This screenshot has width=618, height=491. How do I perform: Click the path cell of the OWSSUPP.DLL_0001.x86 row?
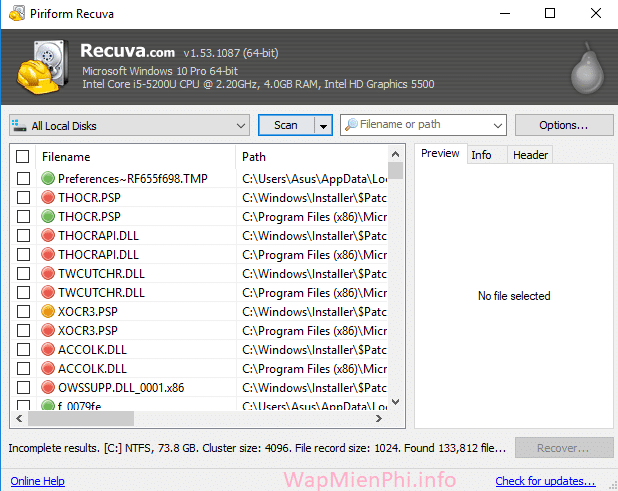314,388
